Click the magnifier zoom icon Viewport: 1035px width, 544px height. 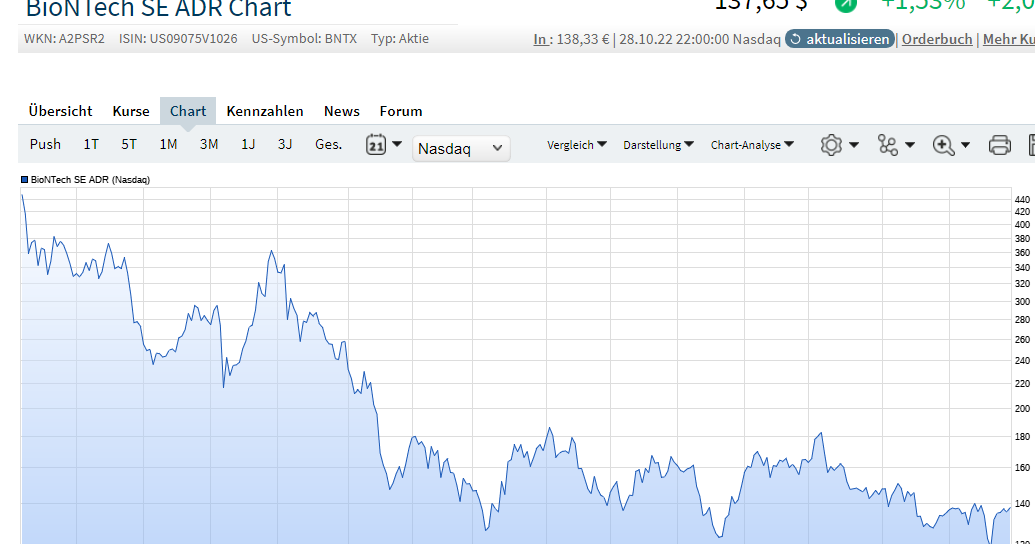pos(943,145)
